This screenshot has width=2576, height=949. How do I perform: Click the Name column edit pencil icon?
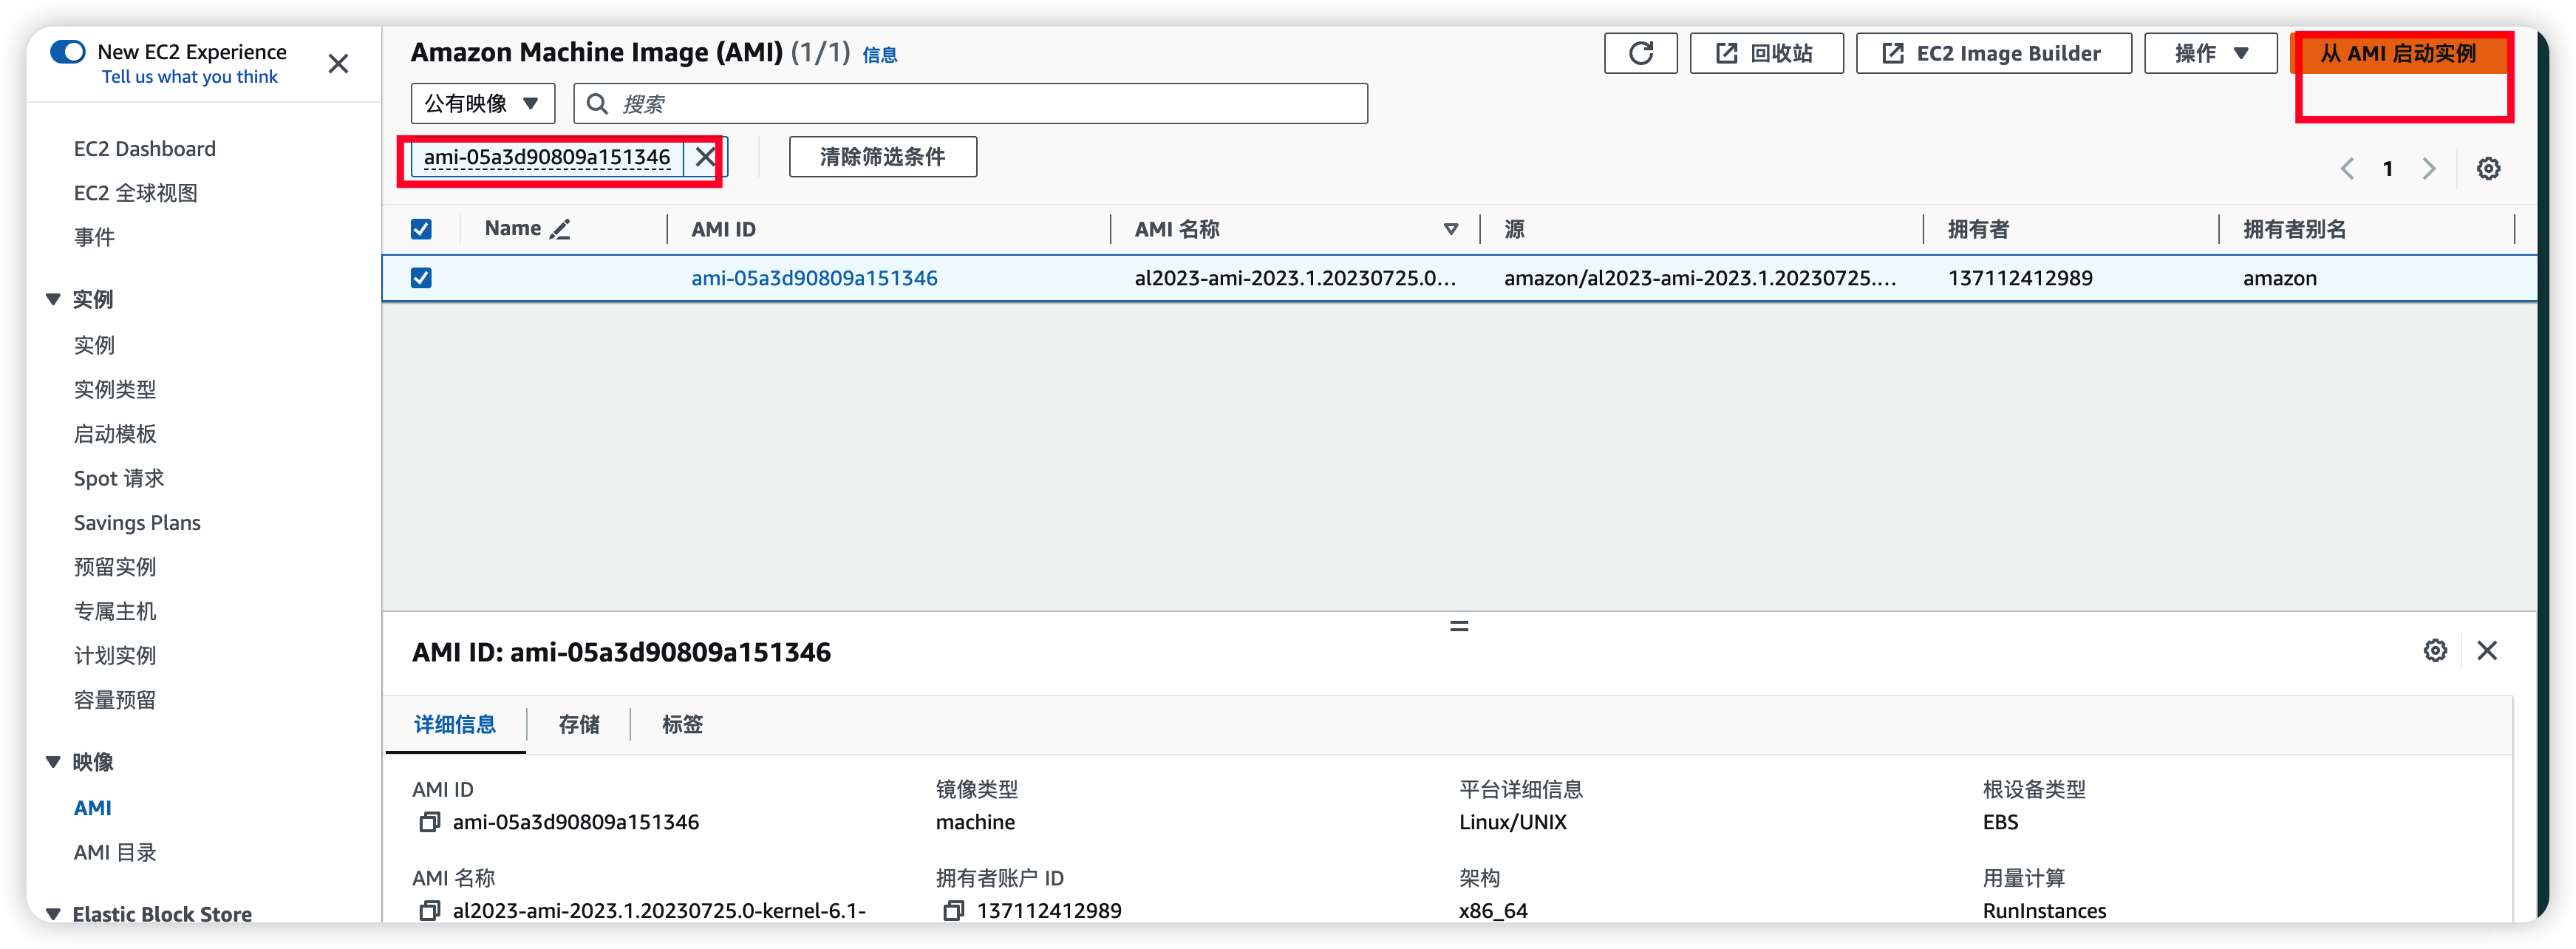[x=560, y=229]
